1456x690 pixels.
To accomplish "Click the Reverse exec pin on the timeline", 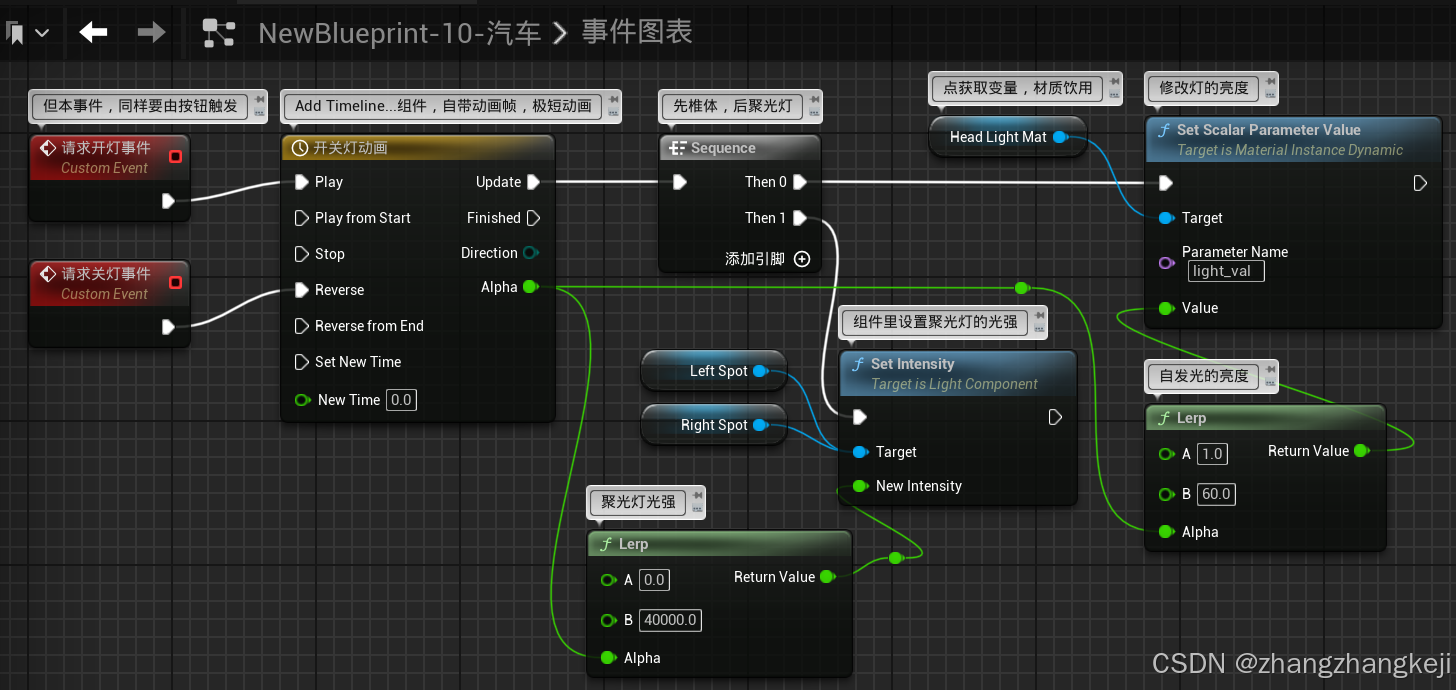I will [302, 290].
